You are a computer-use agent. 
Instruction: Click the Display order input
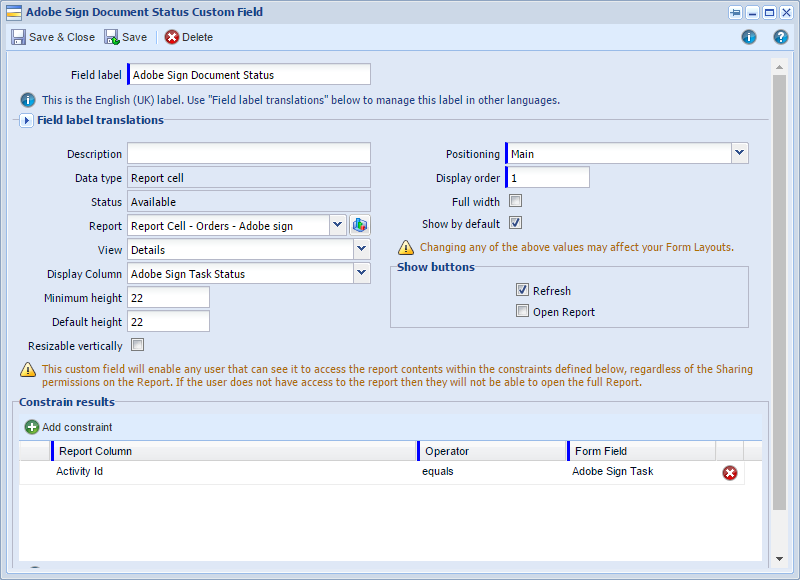pyautogui.click(x=547, y=178)
